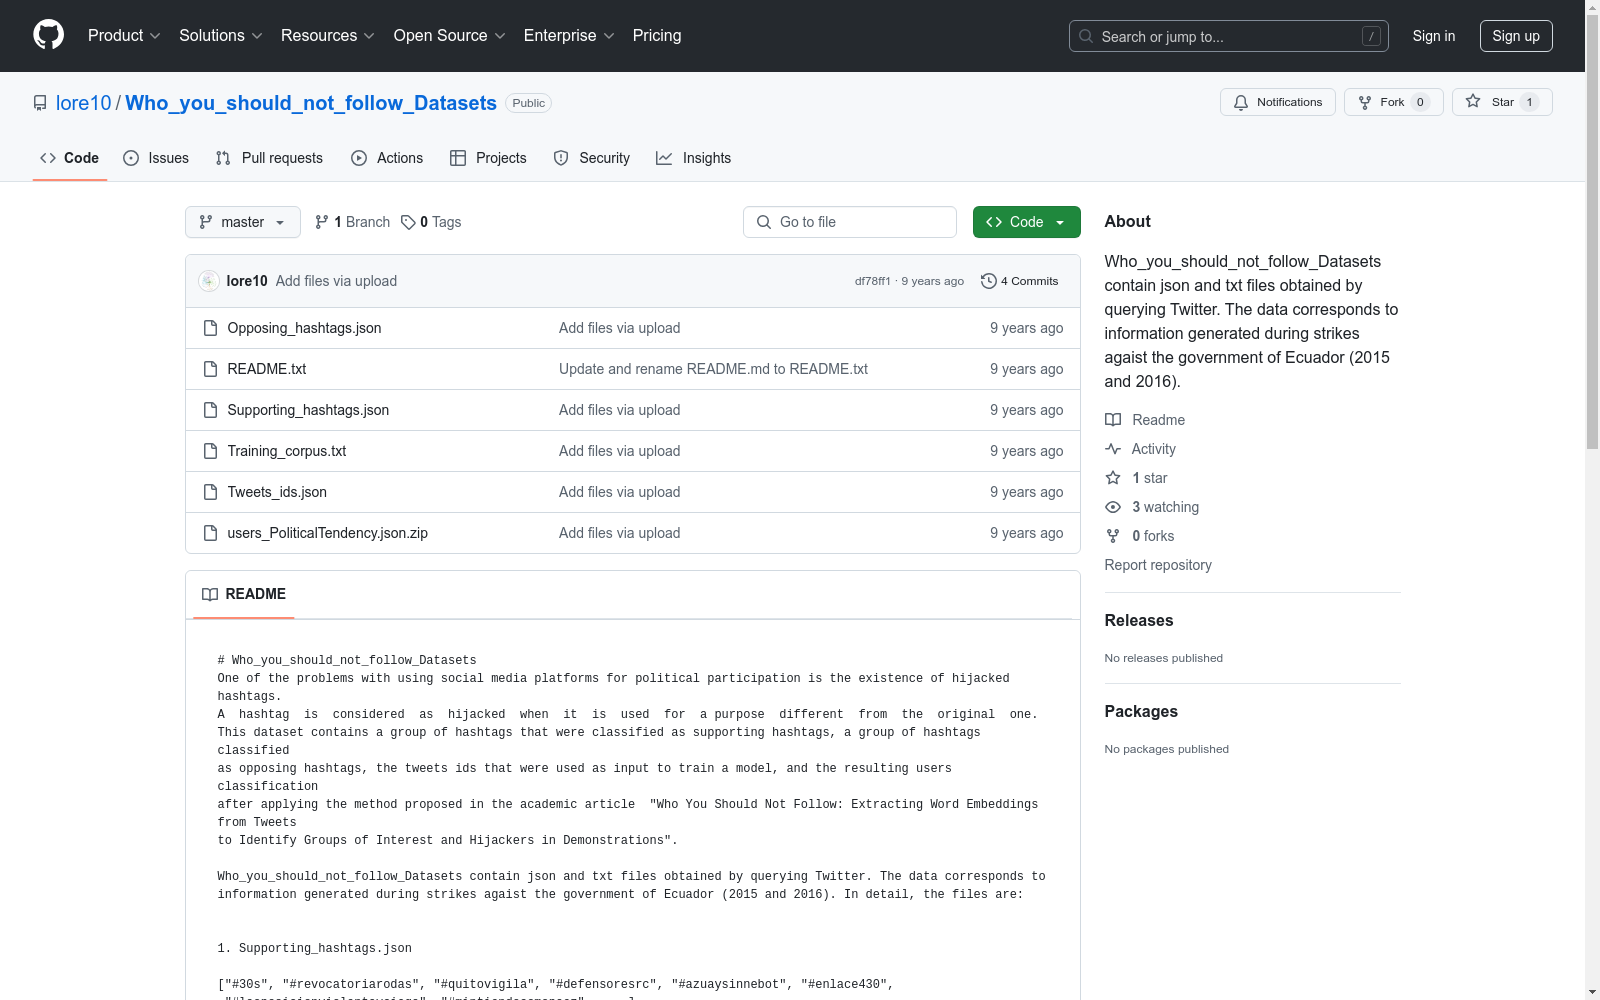This screenshot has width=1600, height=1000.
Task: Open the Projects tab
Action: pos(488,158)
